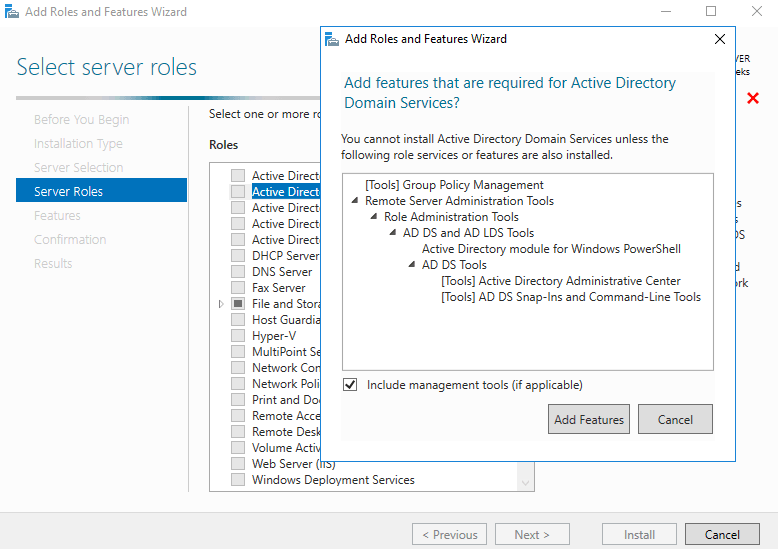Click the main wizard title bar icon

click(11, 11)
